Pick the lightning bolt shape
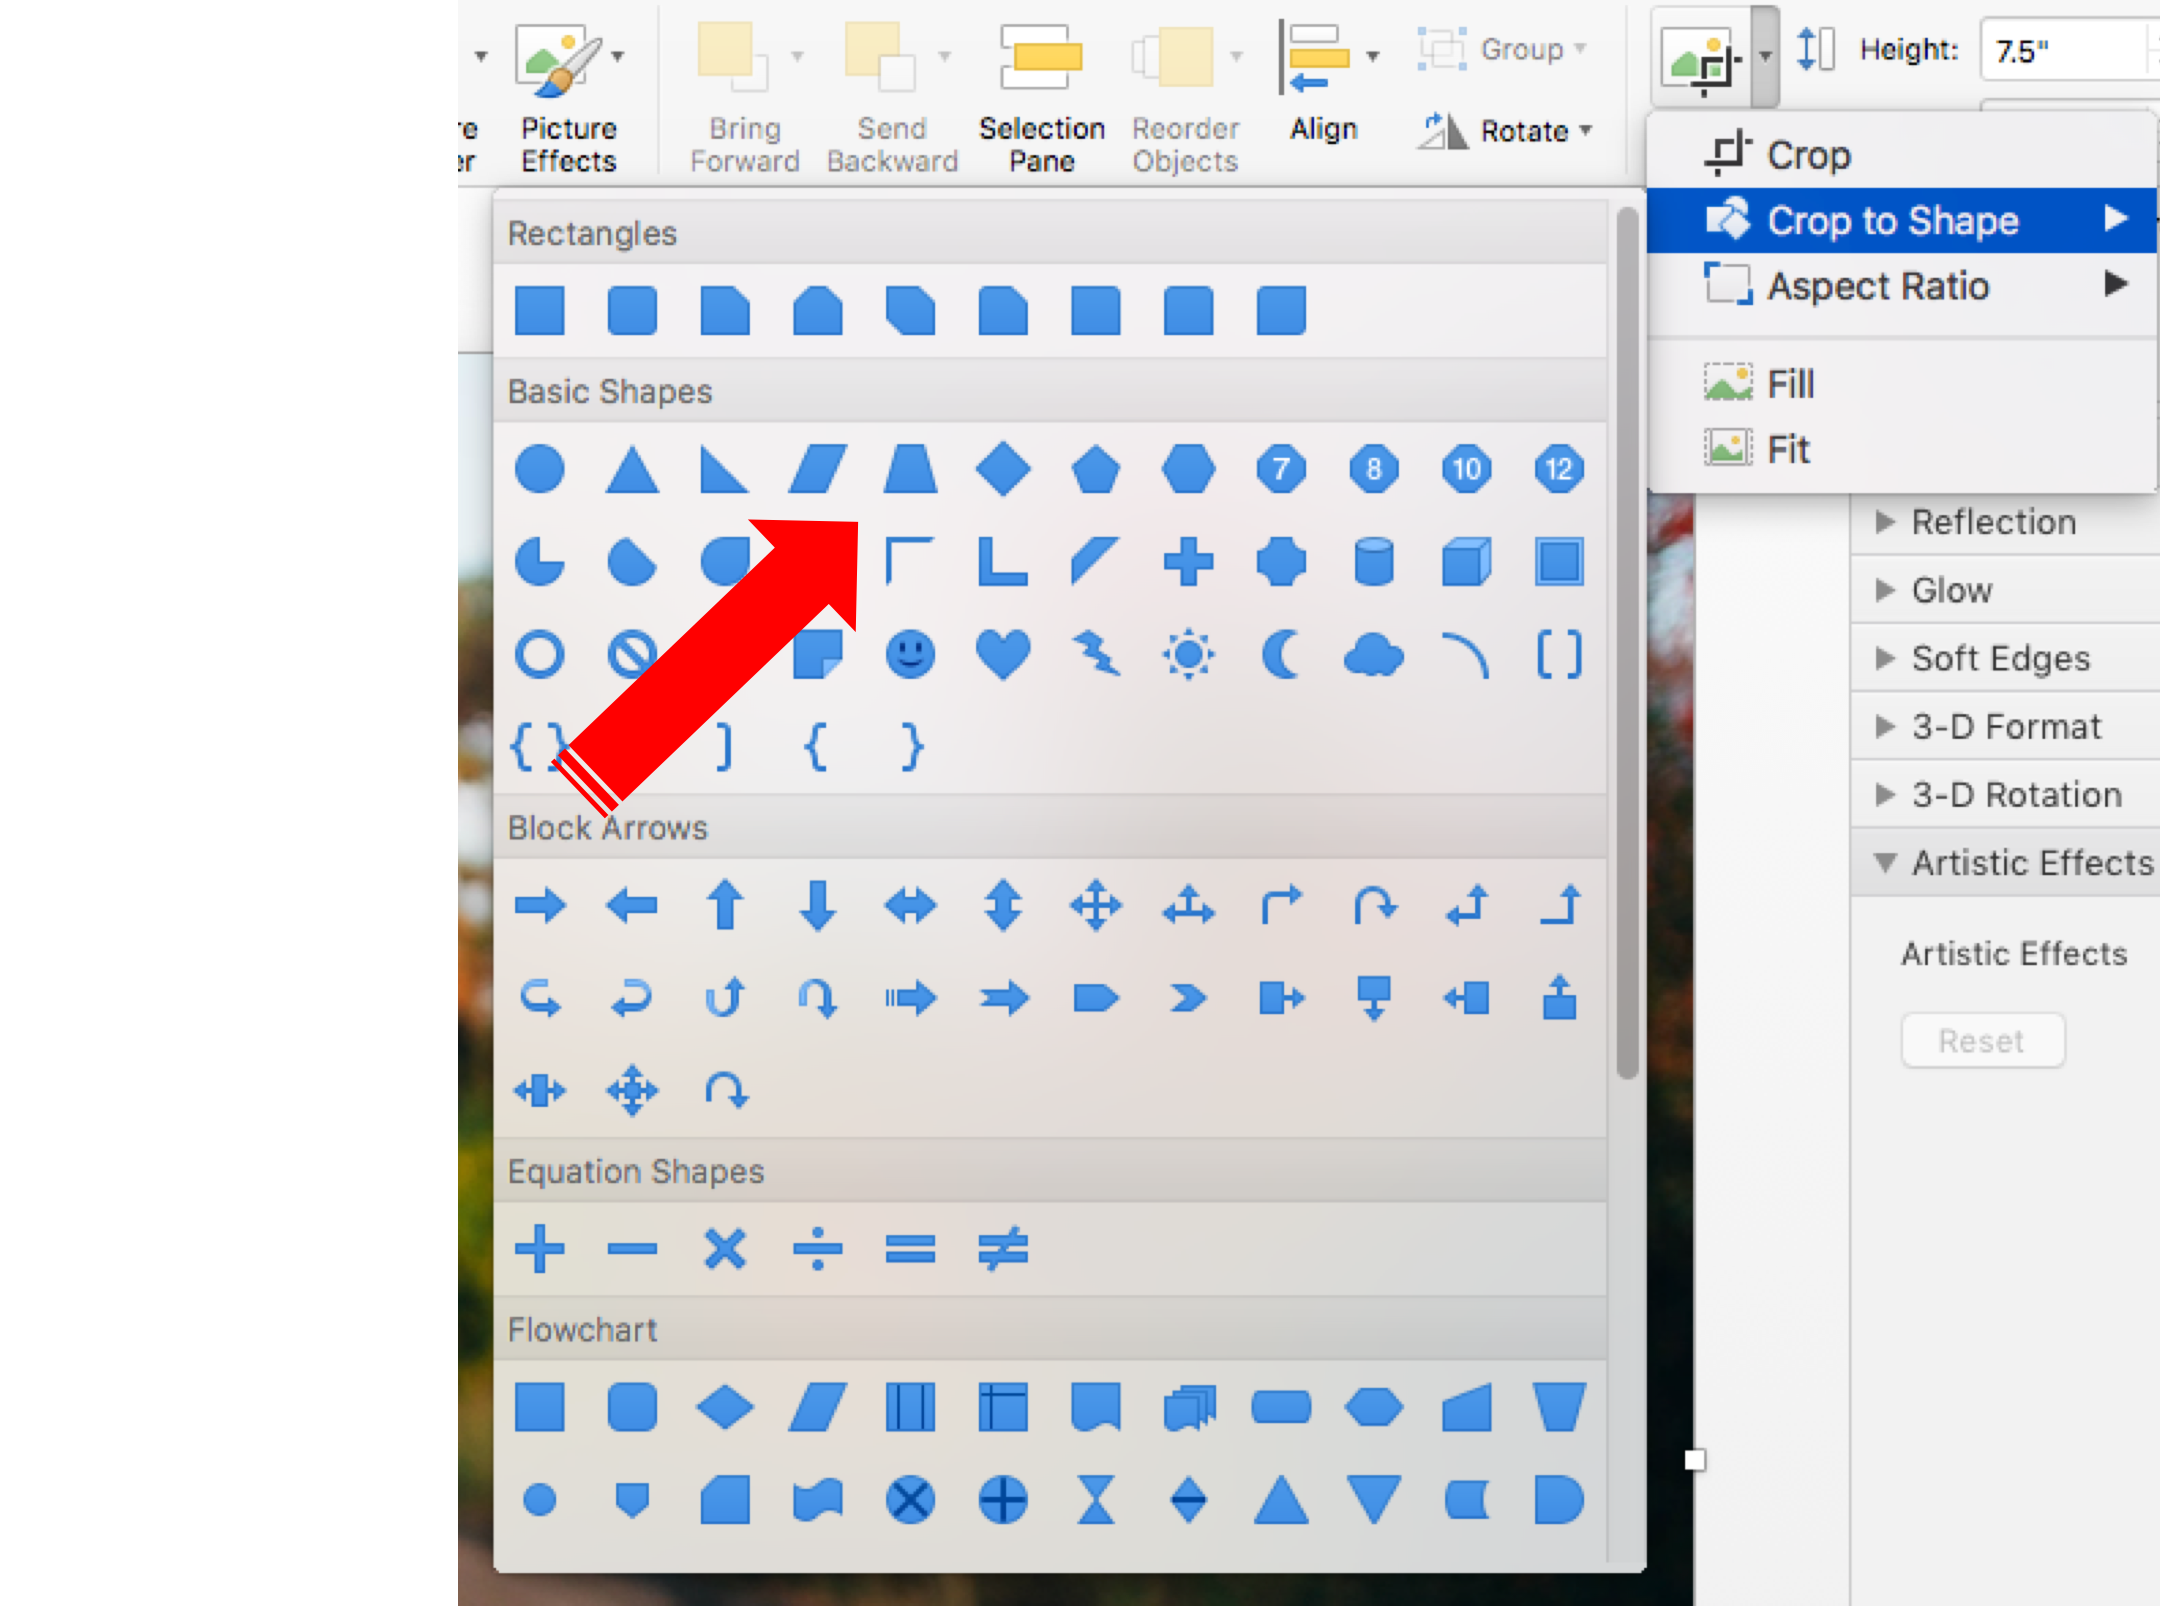The width and height of the screenshot is (2160, 1620). click(x=1097, y=655)
